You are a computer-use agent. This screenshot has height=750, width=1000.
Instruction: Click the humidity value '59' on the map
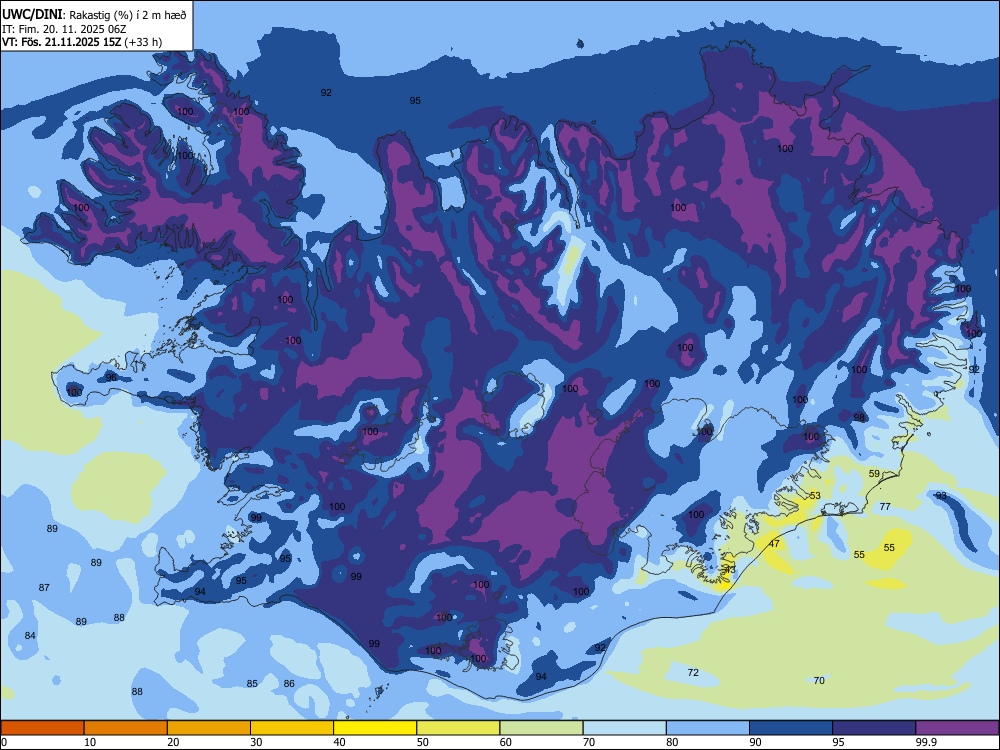click(874, 474)
